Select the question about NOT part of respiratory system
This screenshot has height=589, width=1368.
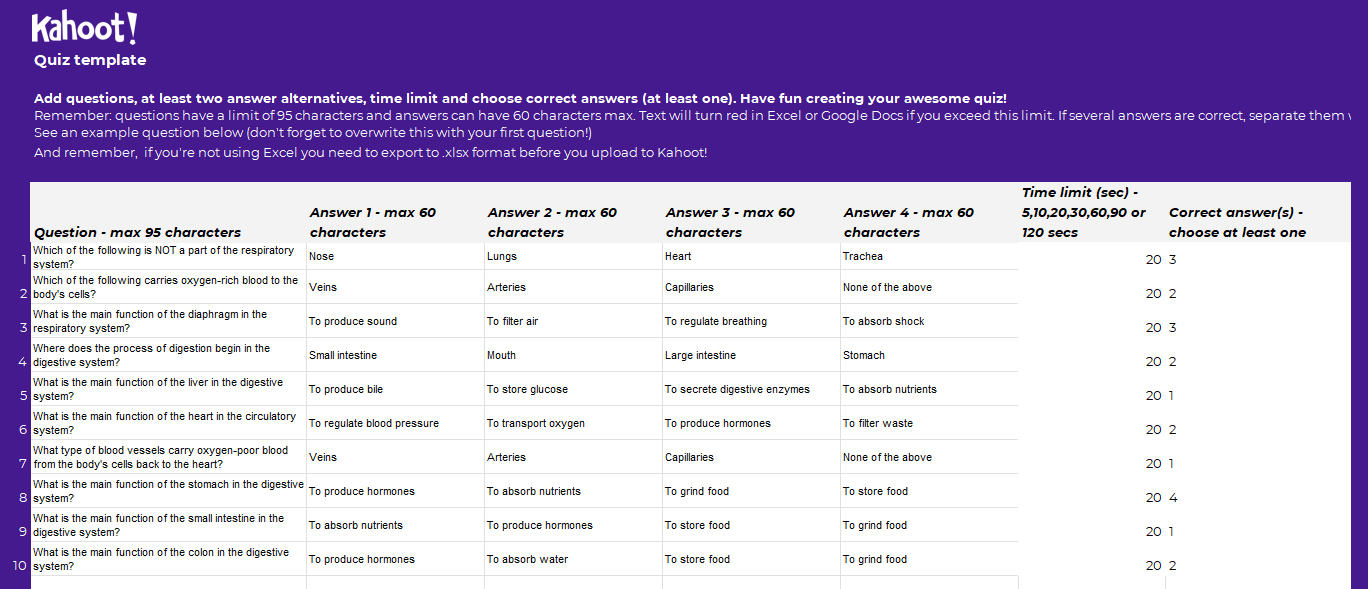(x=167, y=257)
